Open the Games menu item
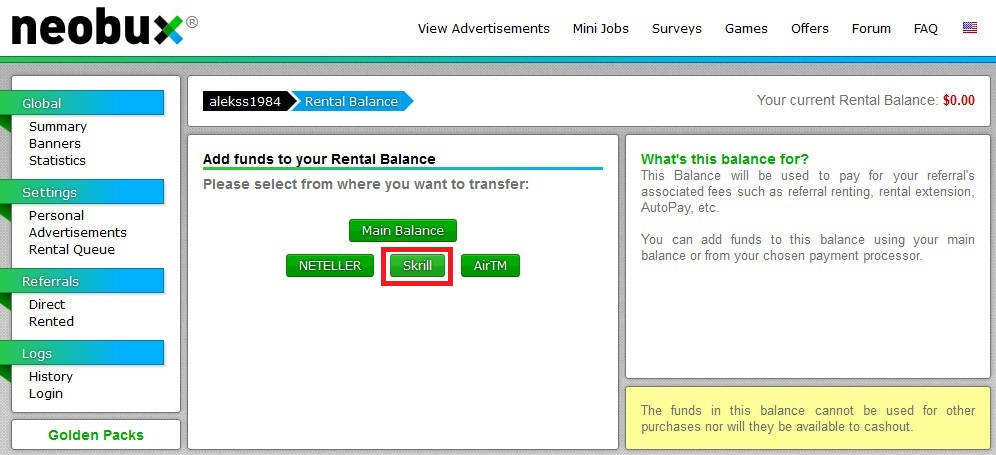The image size is (996, 455). [x=746, y=29]
